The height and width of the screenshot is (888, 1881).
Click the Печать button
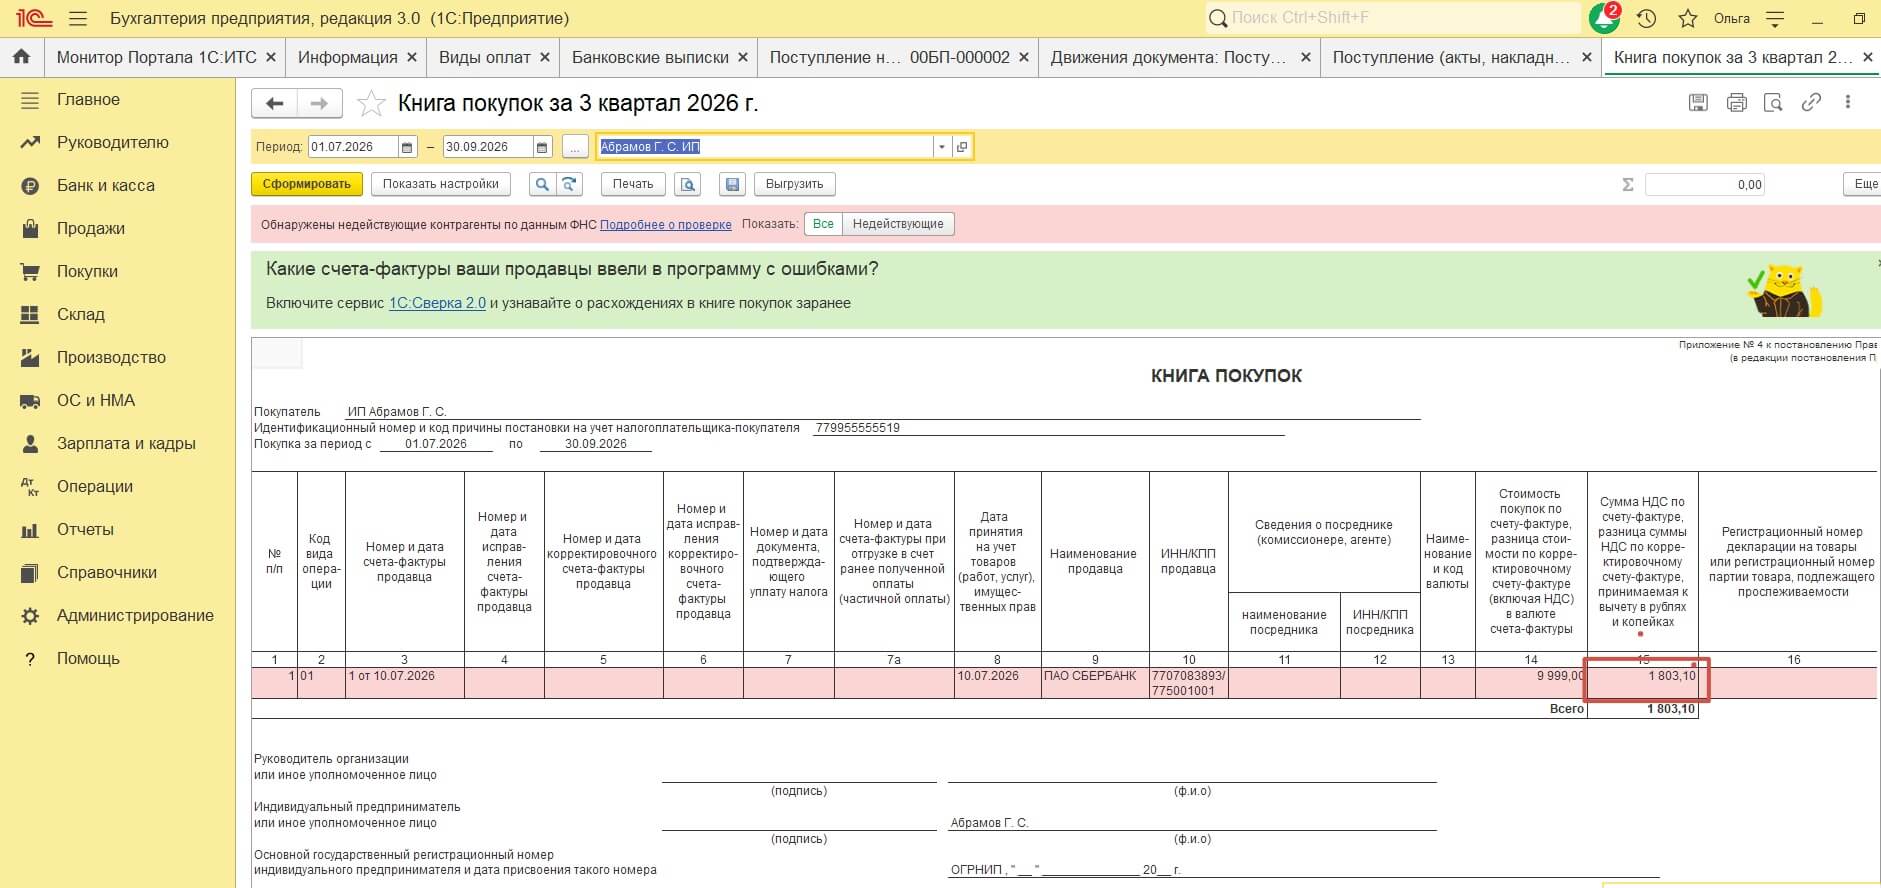pyautogui.click(x=633, y=184)
